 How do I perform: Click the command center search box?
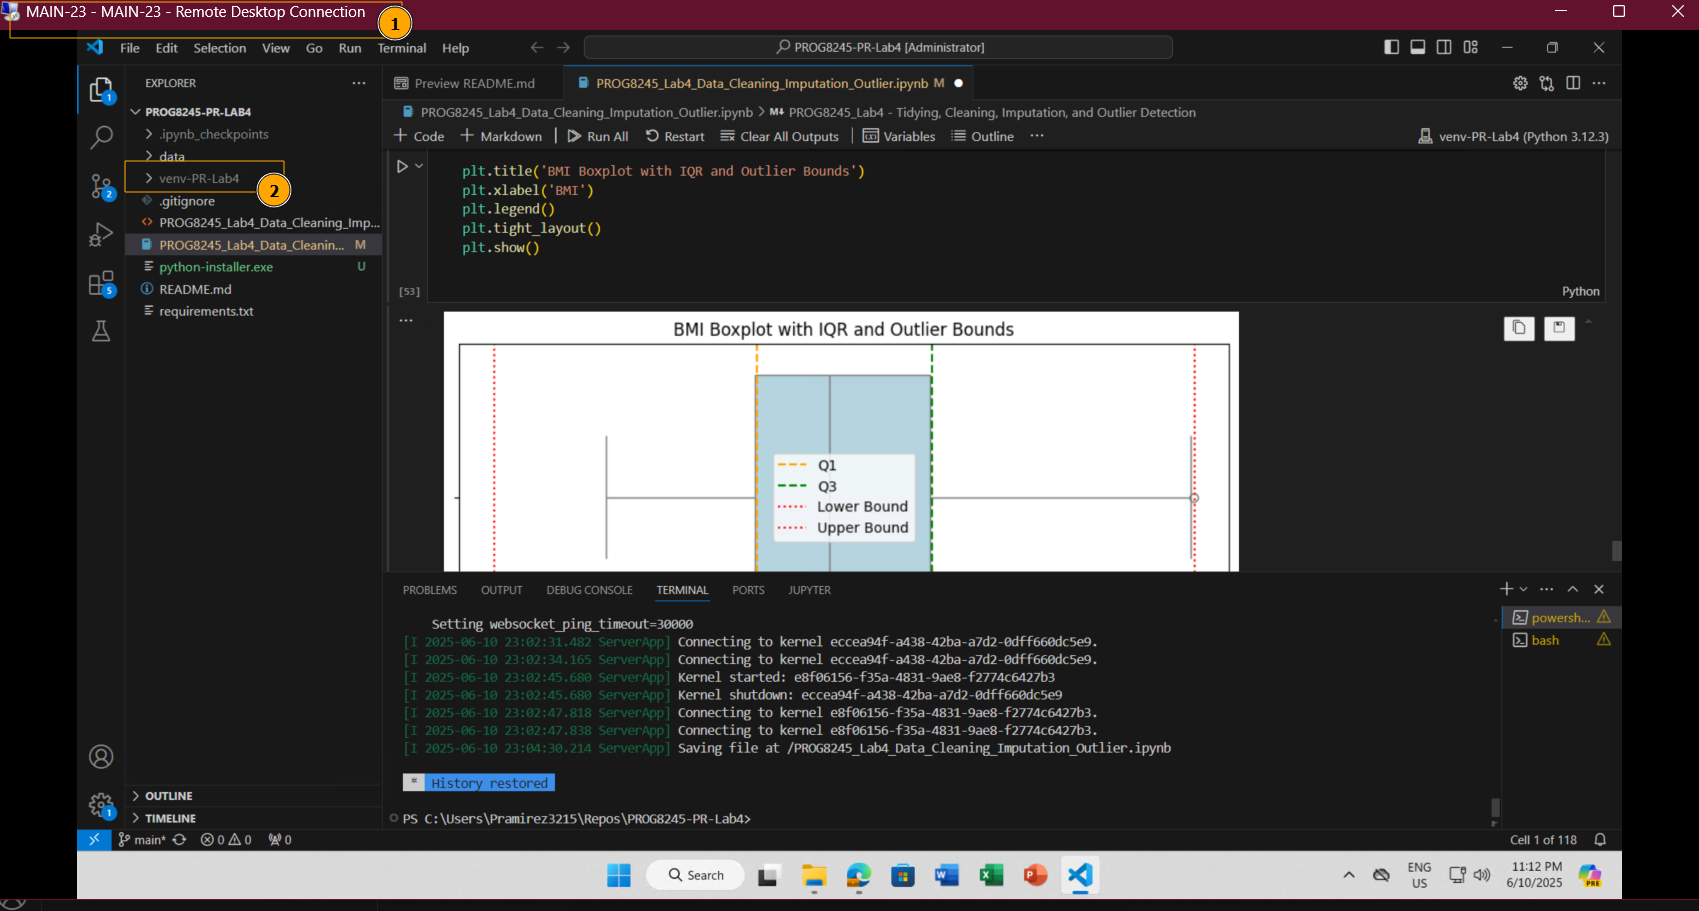[878, 47]
